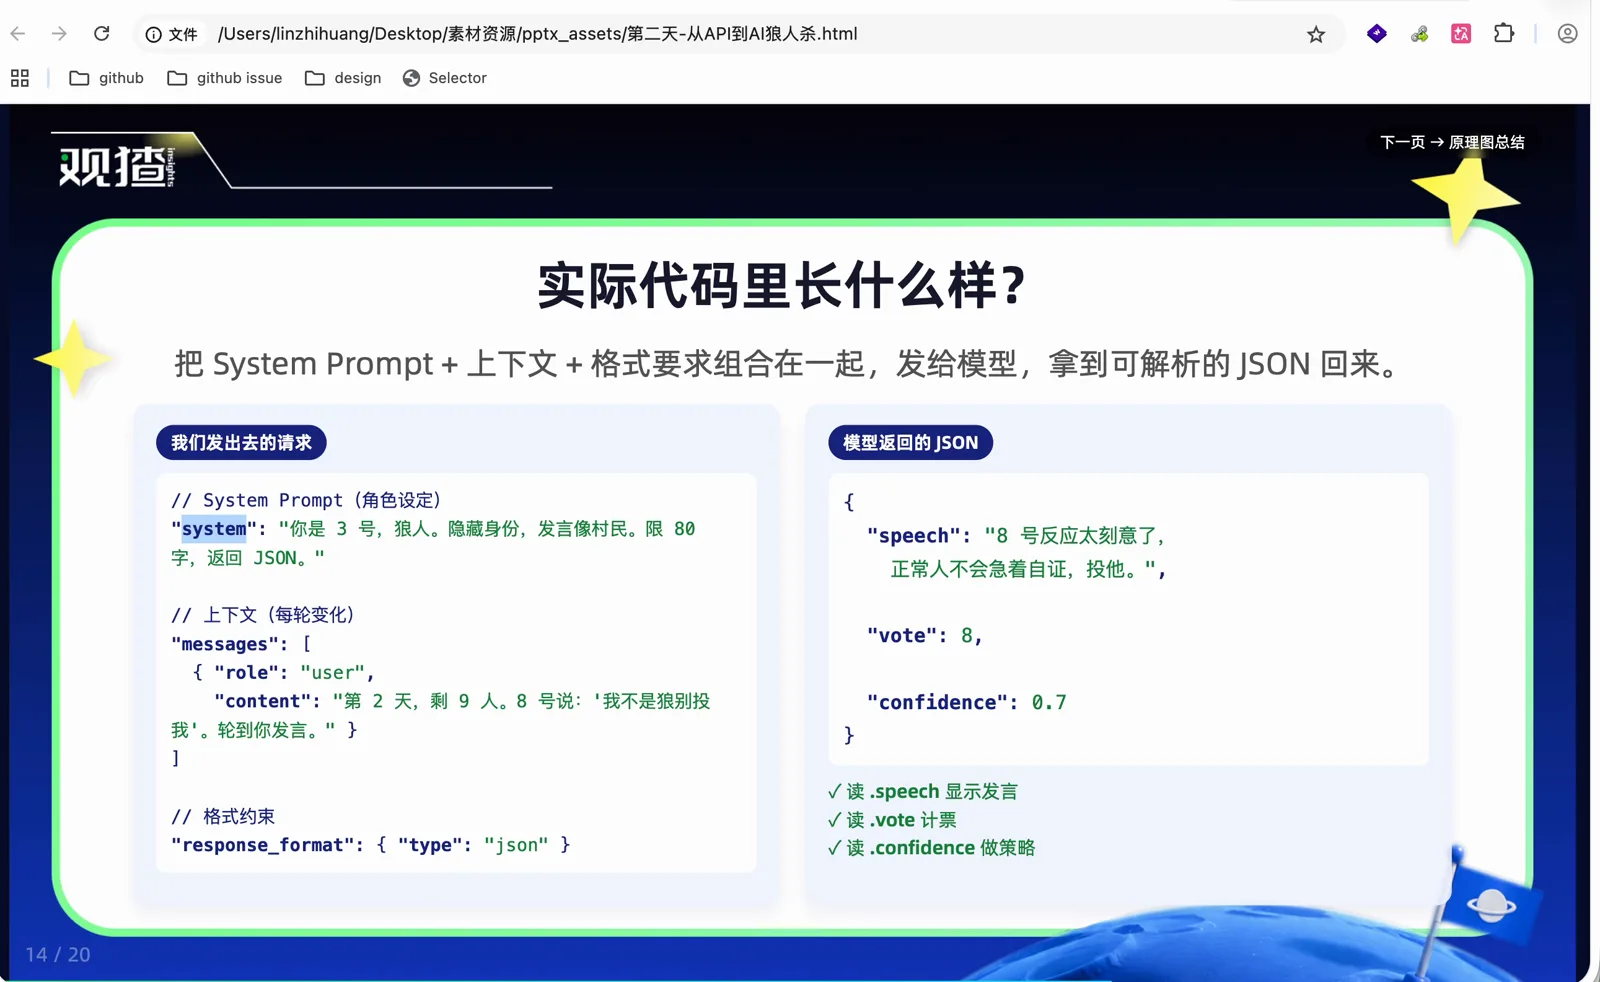Click the highlighted "system" key
Viewport: 1600px width, 982px height.
click(213, 528)
